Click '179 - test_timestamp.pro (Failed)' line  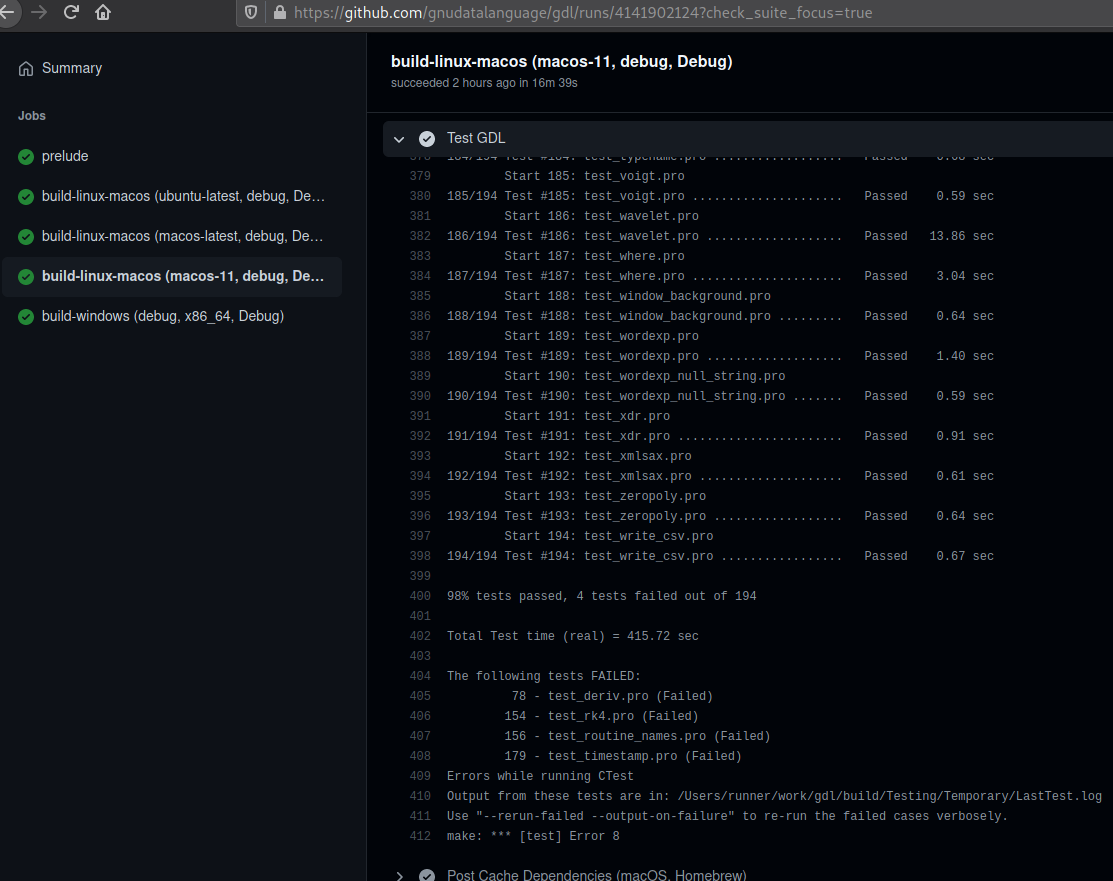[x=623, y=756]
